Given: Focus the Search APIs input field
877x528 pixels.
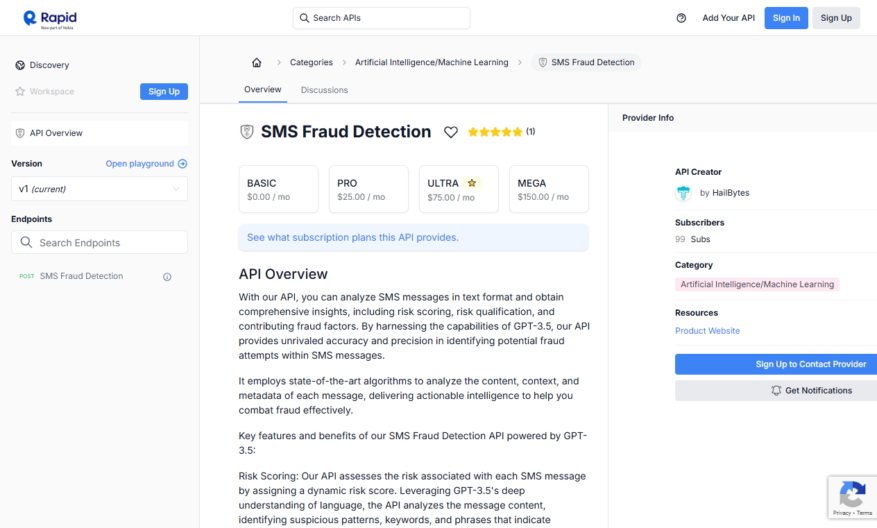Looking at the screenshot, I should pyautogui.click(x=381, y=18).
